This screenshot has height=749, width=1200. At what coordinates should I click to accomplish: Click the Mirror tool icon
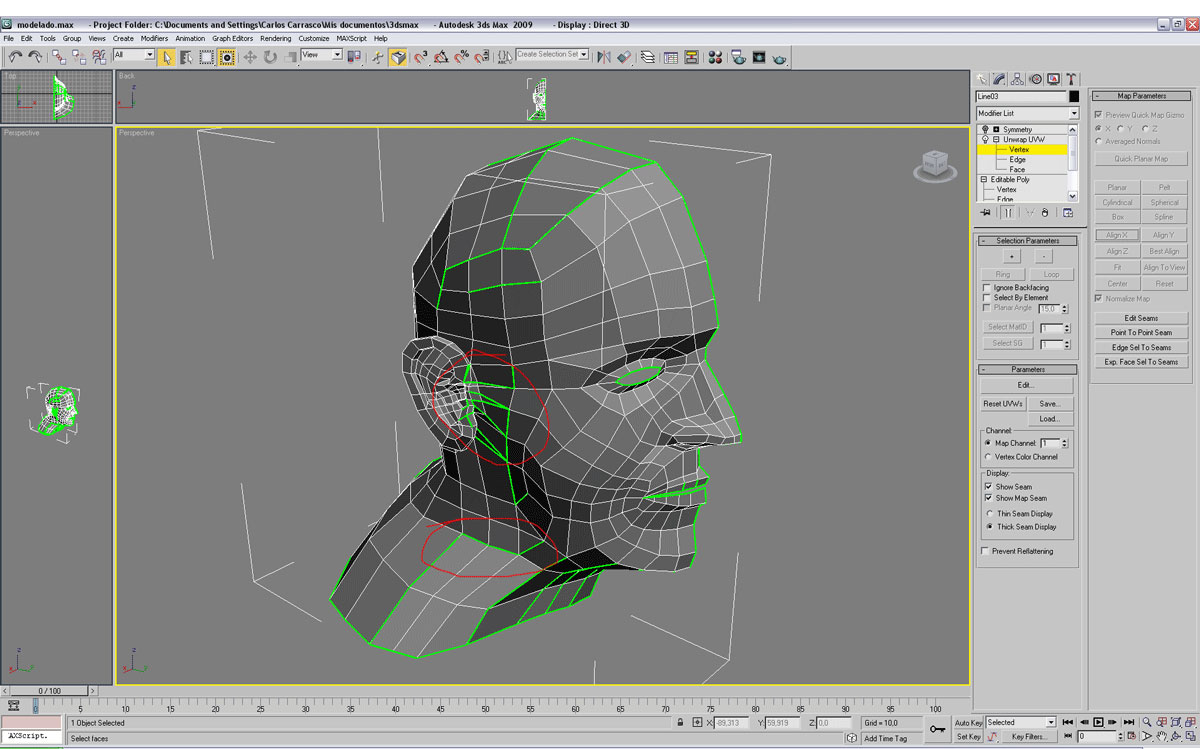603,57
